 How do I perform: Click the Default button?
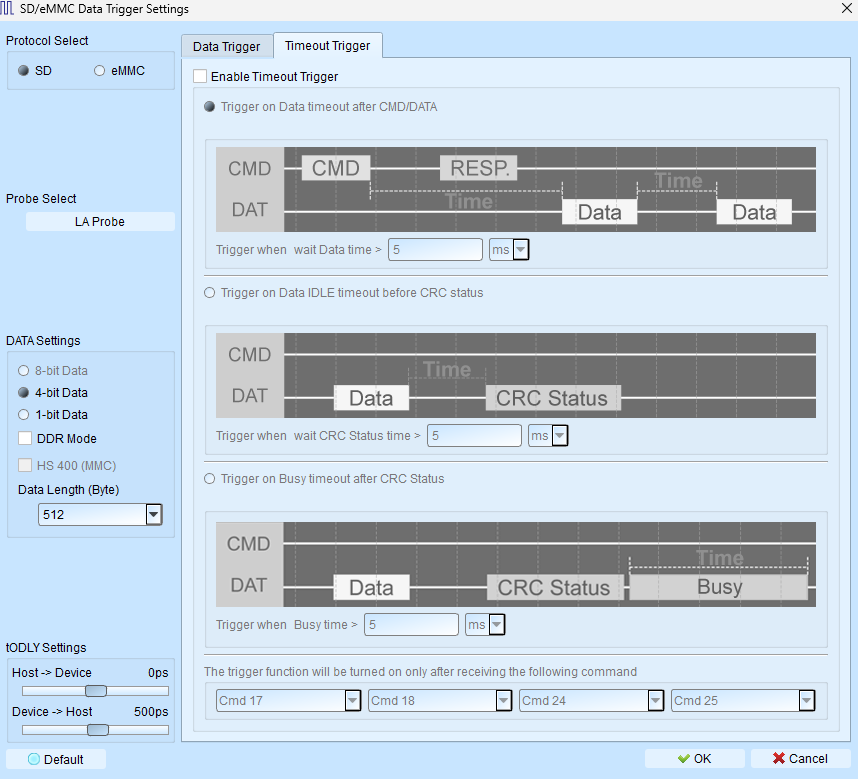[56, 759]
